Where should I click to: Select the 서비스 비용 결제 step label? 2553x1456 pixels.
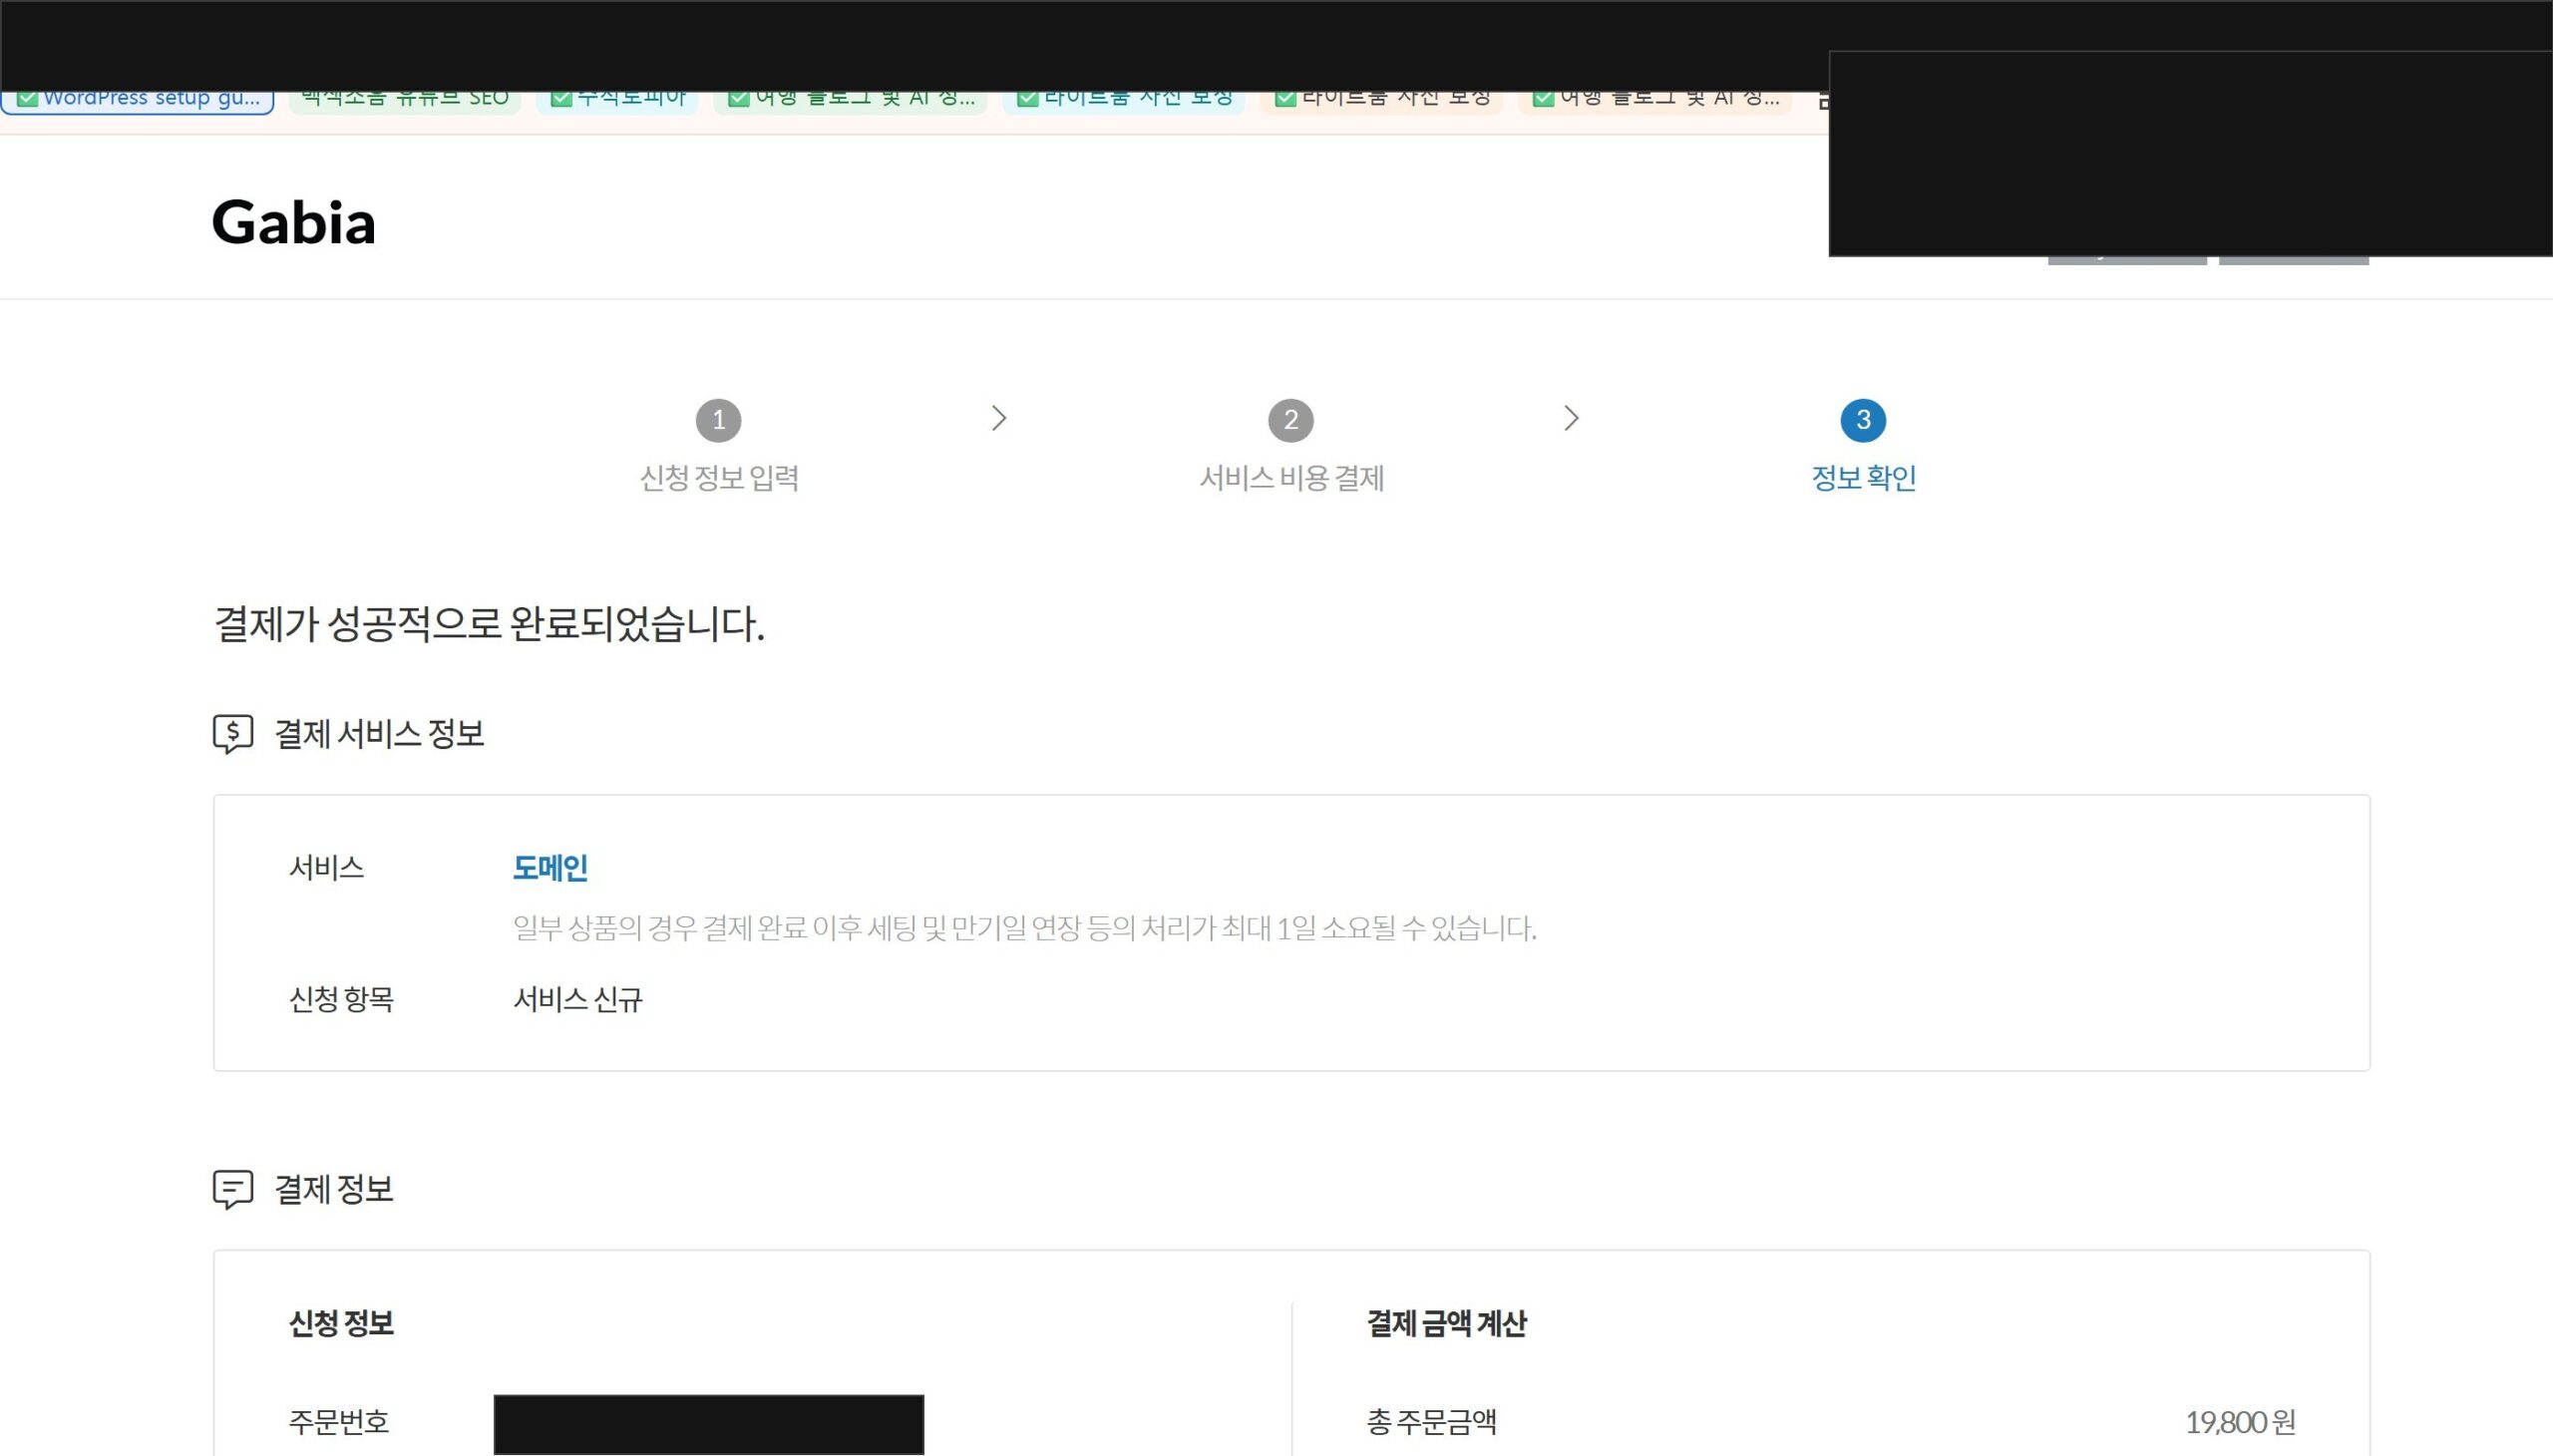[x=1291, y=478]
